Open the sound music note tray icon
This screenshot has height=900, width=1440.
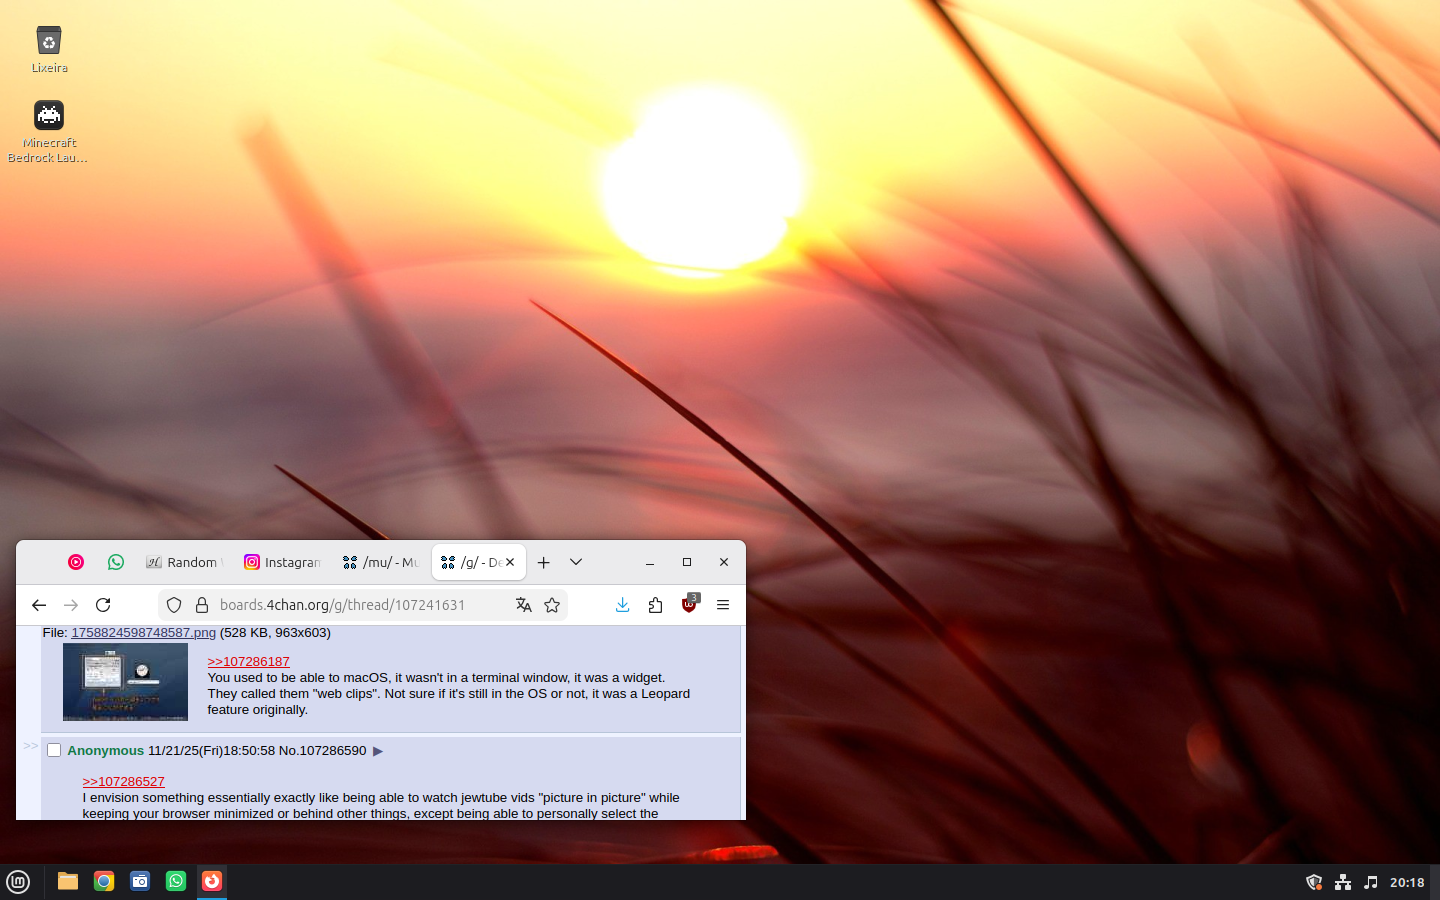click(1371, 882)
